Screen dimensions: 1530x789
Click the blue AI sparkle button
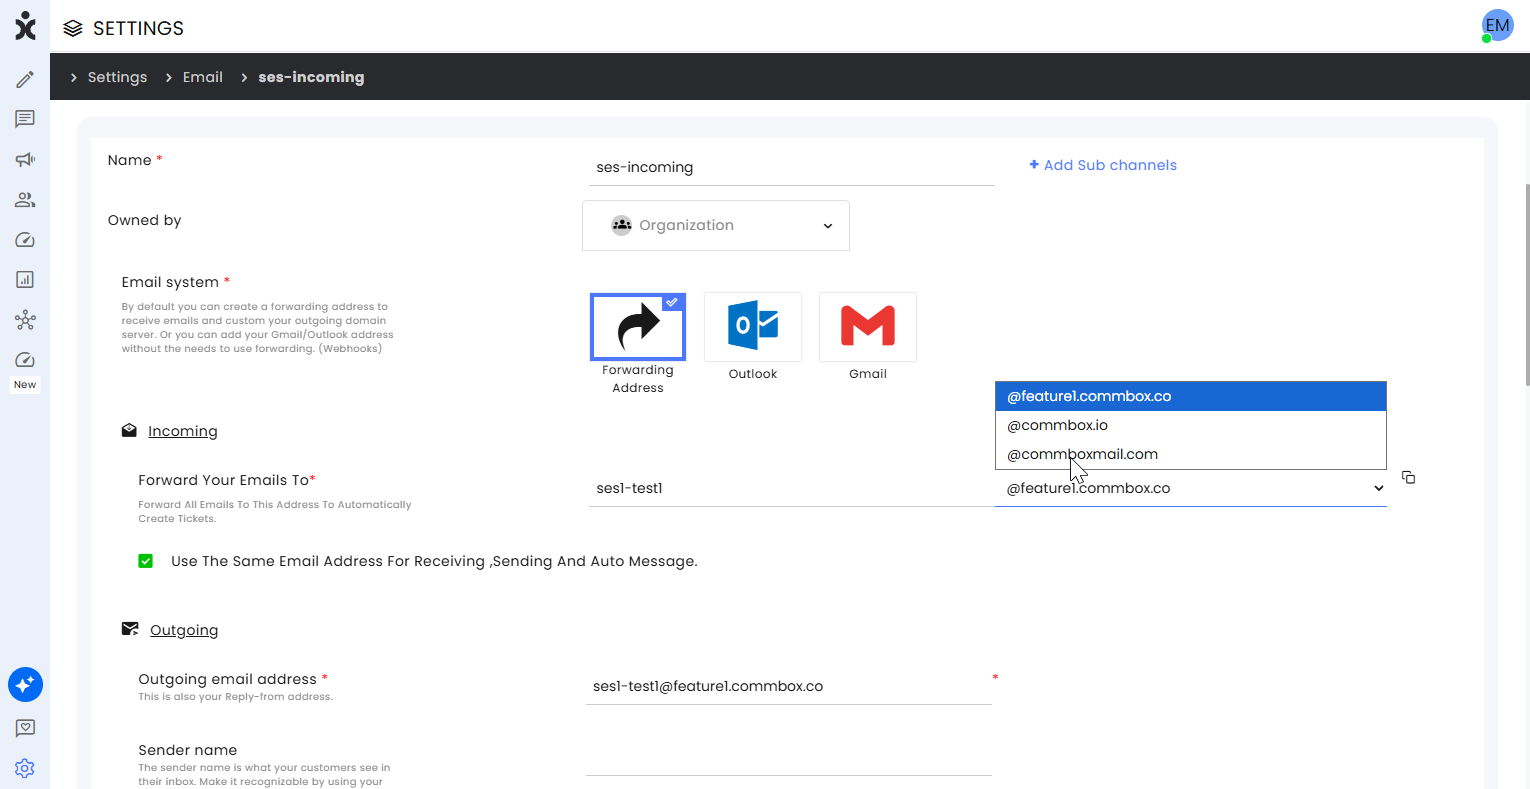pyautogui.click(x=25, y=684)
